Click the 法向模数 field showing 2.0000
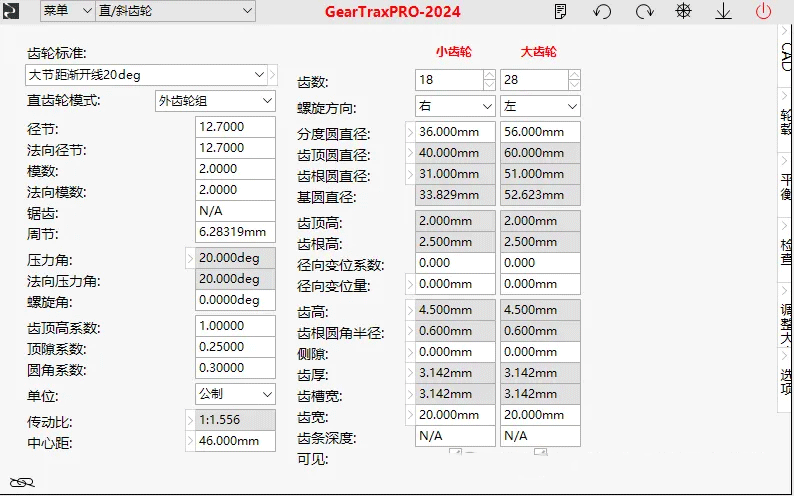 pyautogui.click(x=235, y=190)
